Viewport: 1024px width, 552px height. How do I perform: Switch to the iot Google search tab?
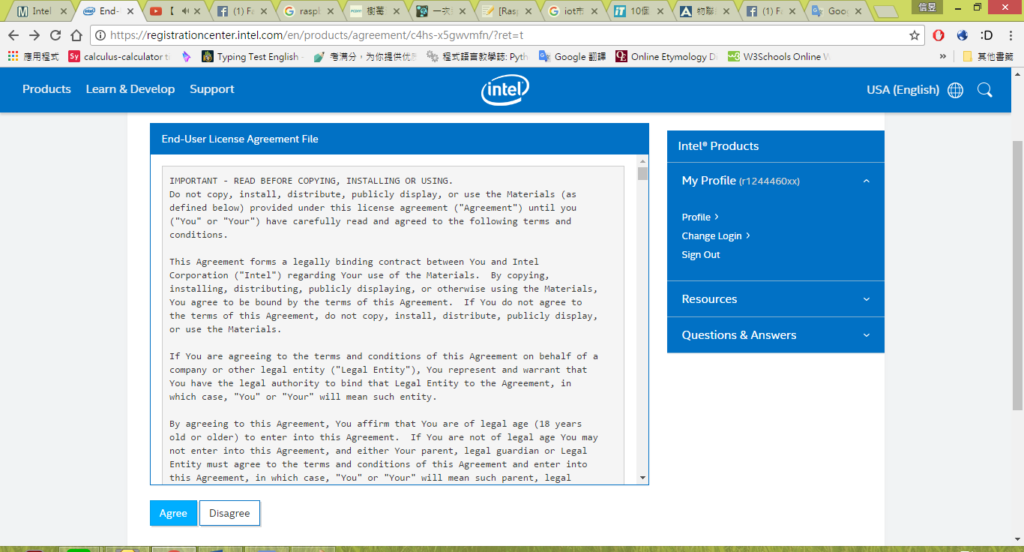[x=573, y=11]
